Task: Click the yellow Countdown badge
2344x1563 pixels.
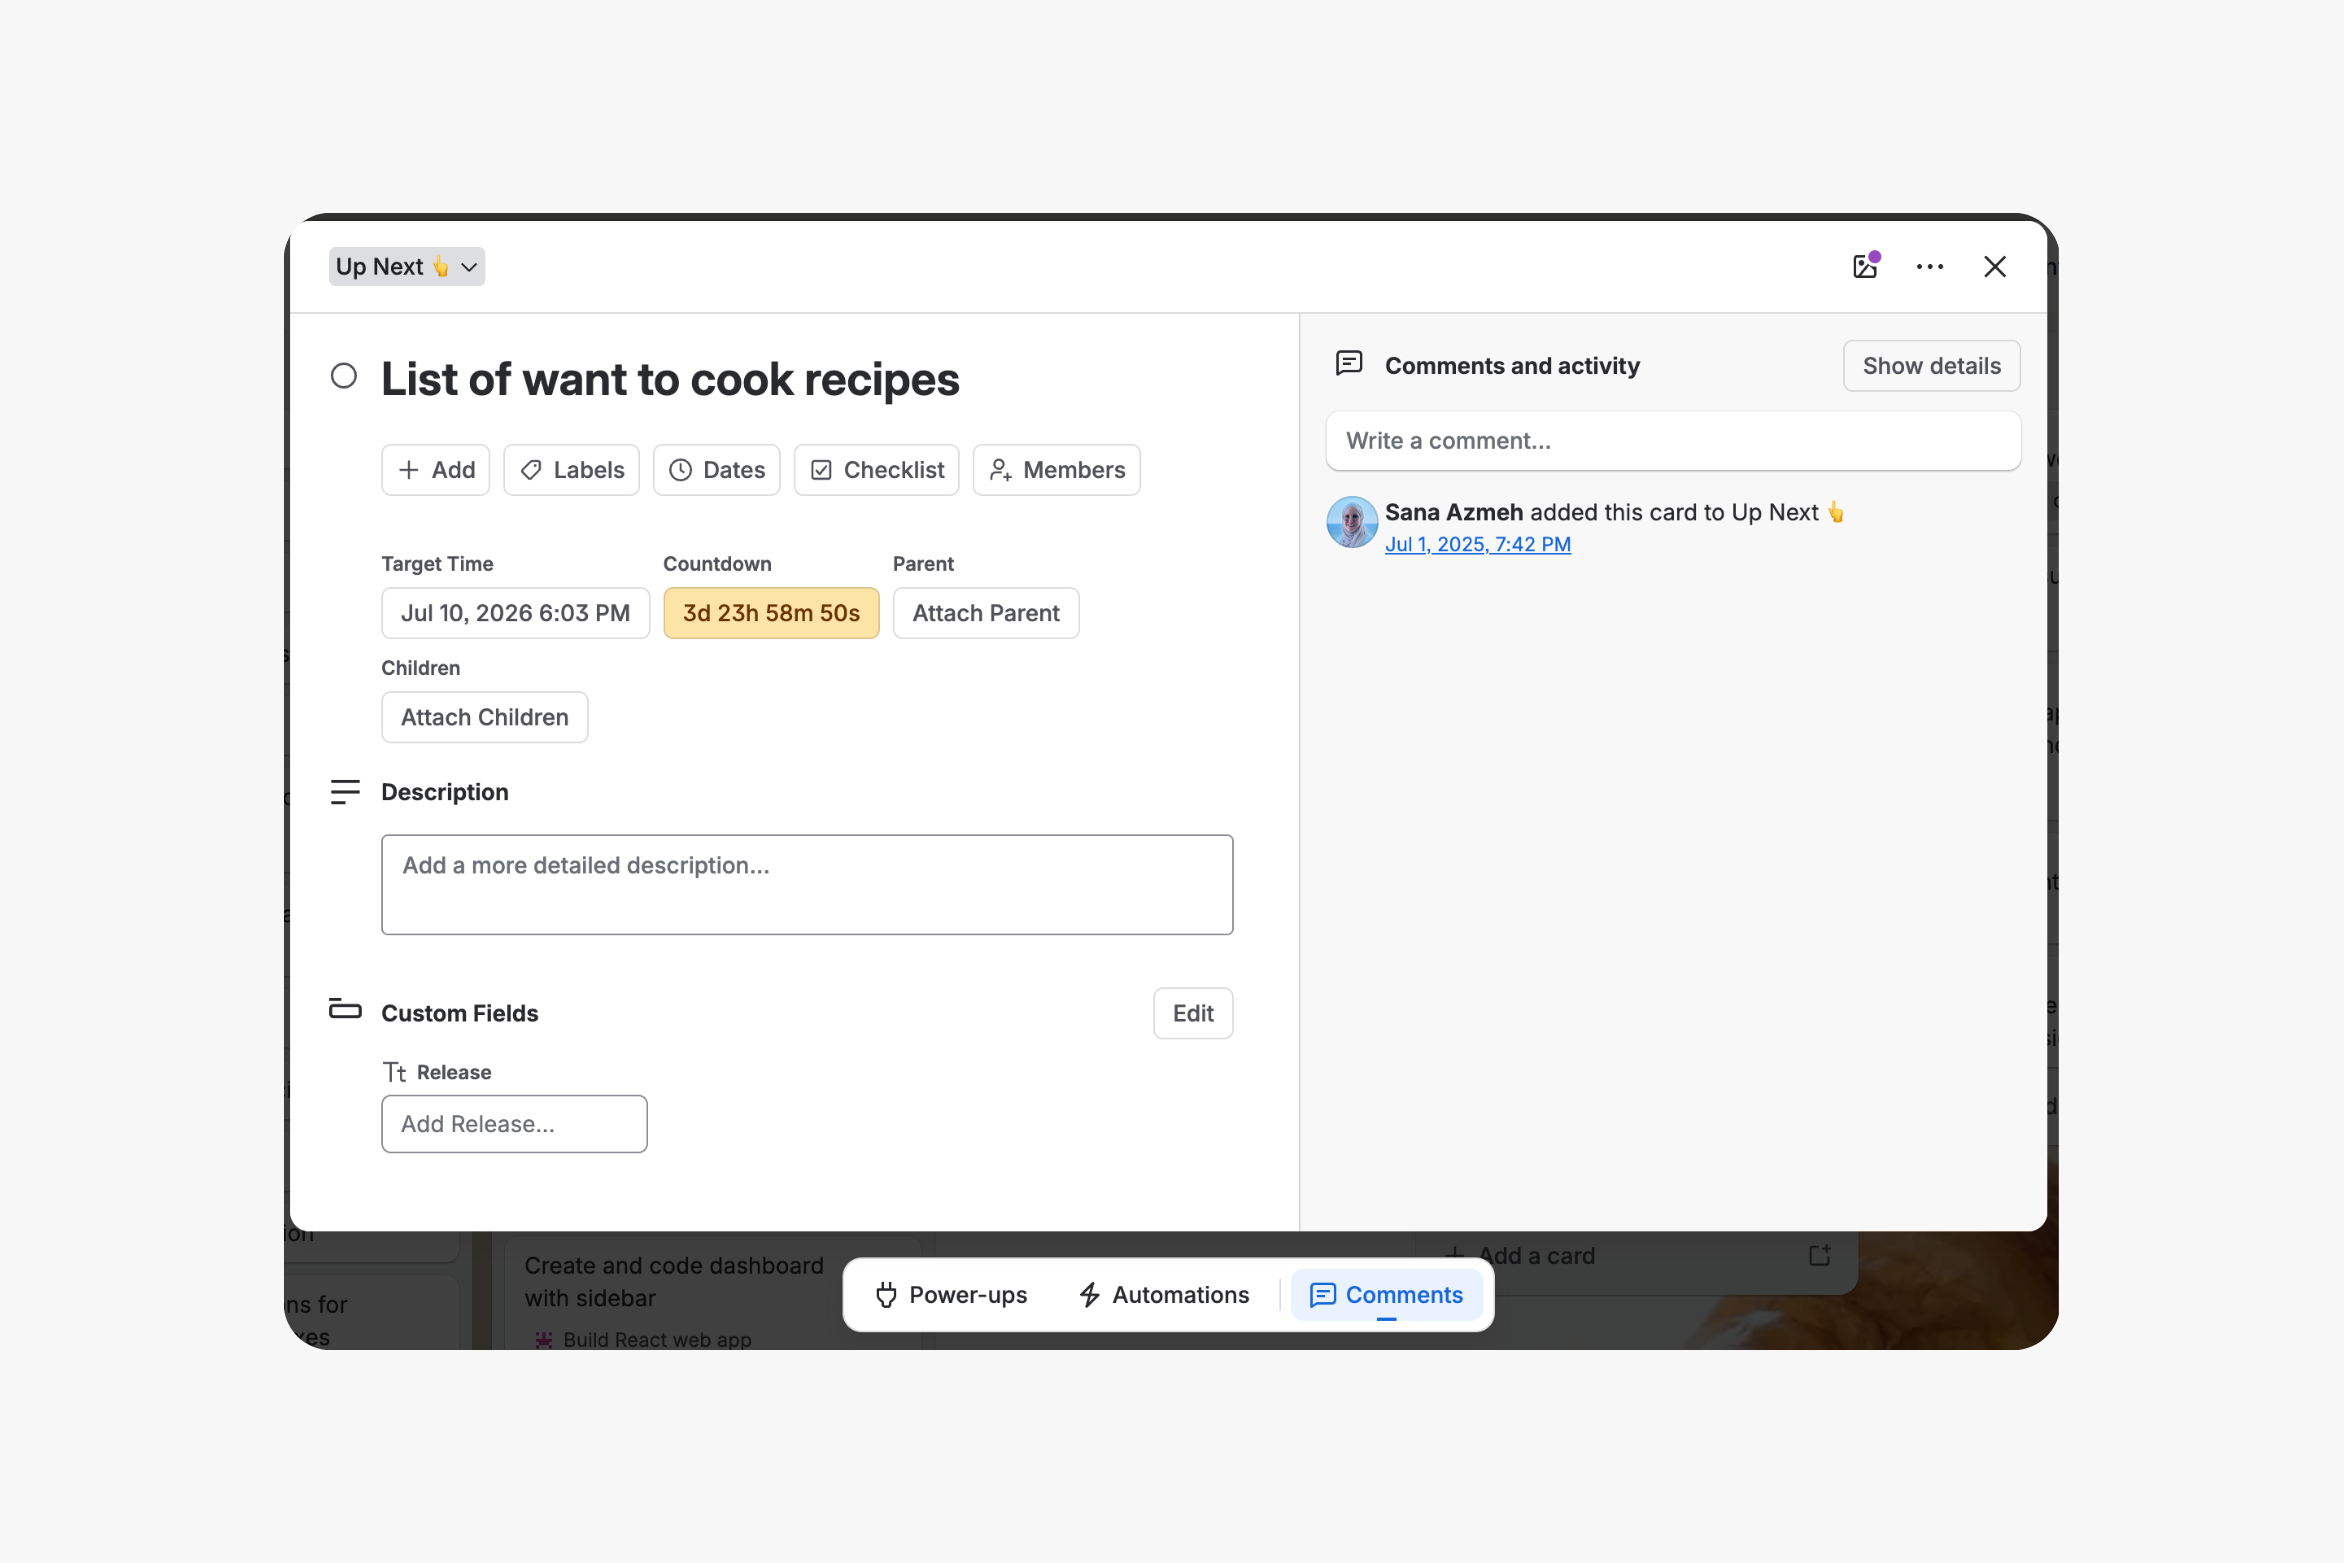Action: click(772, 613)
